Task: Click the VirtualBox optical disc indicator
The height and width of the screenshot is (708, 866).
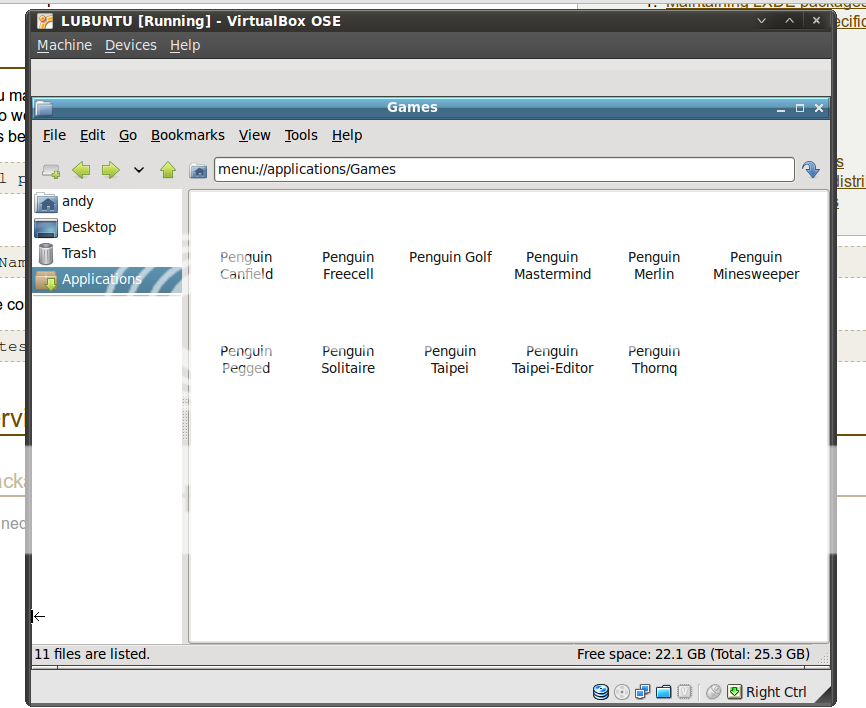Action: (x=621, y=692)
